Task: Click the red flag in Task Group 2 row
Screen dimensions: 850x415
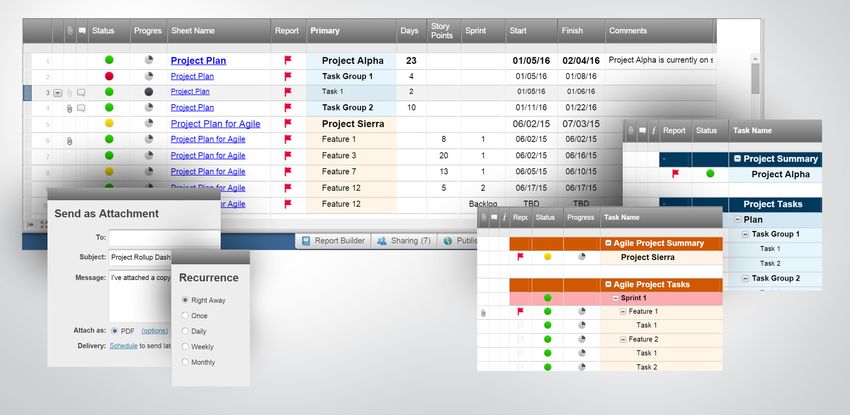Action: [x=288, y=107]
